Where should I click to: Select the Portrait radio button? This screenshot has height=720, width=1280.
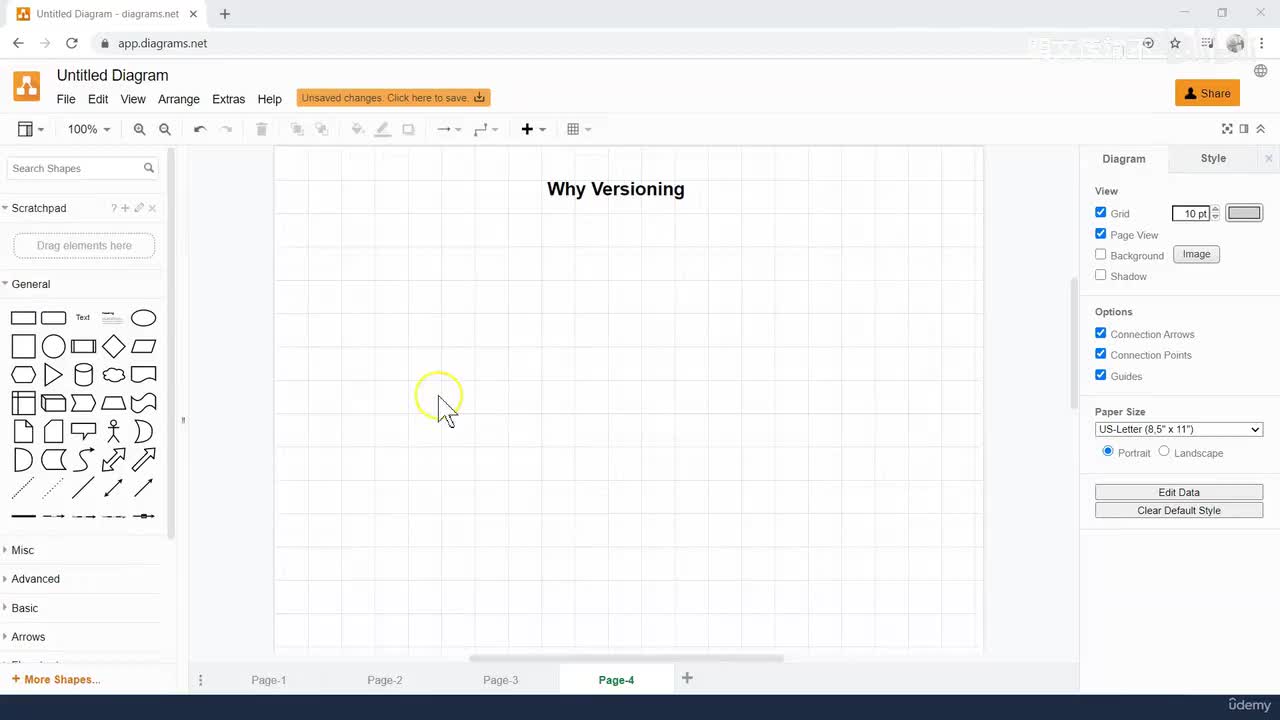tap(1108, 451)
